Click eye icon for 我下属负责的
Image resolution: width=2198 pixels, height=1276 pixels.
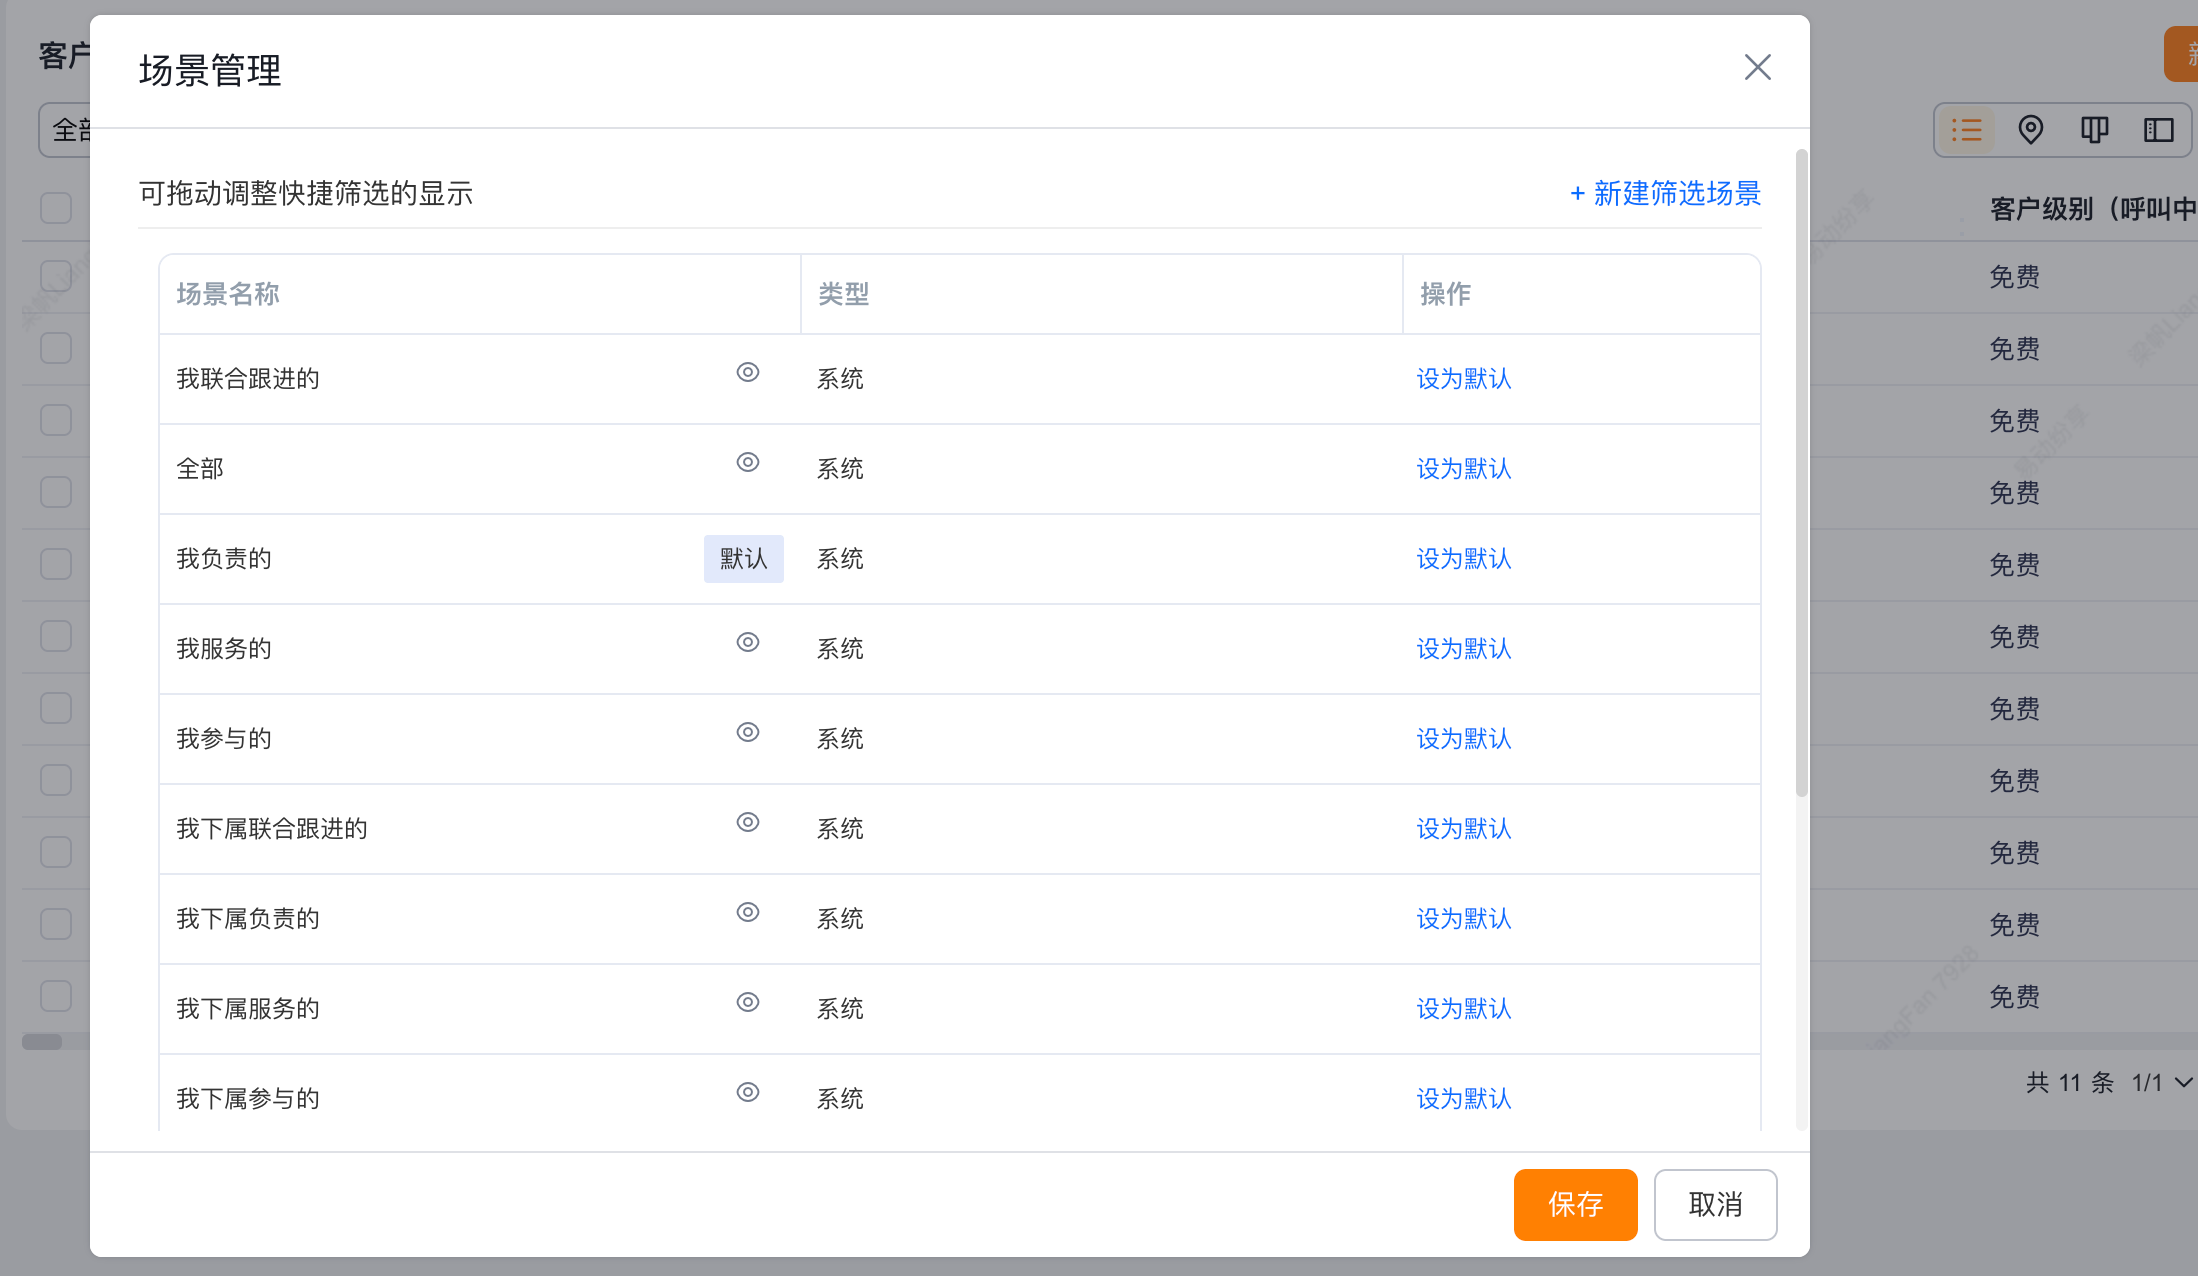click(x=747, y=912)
